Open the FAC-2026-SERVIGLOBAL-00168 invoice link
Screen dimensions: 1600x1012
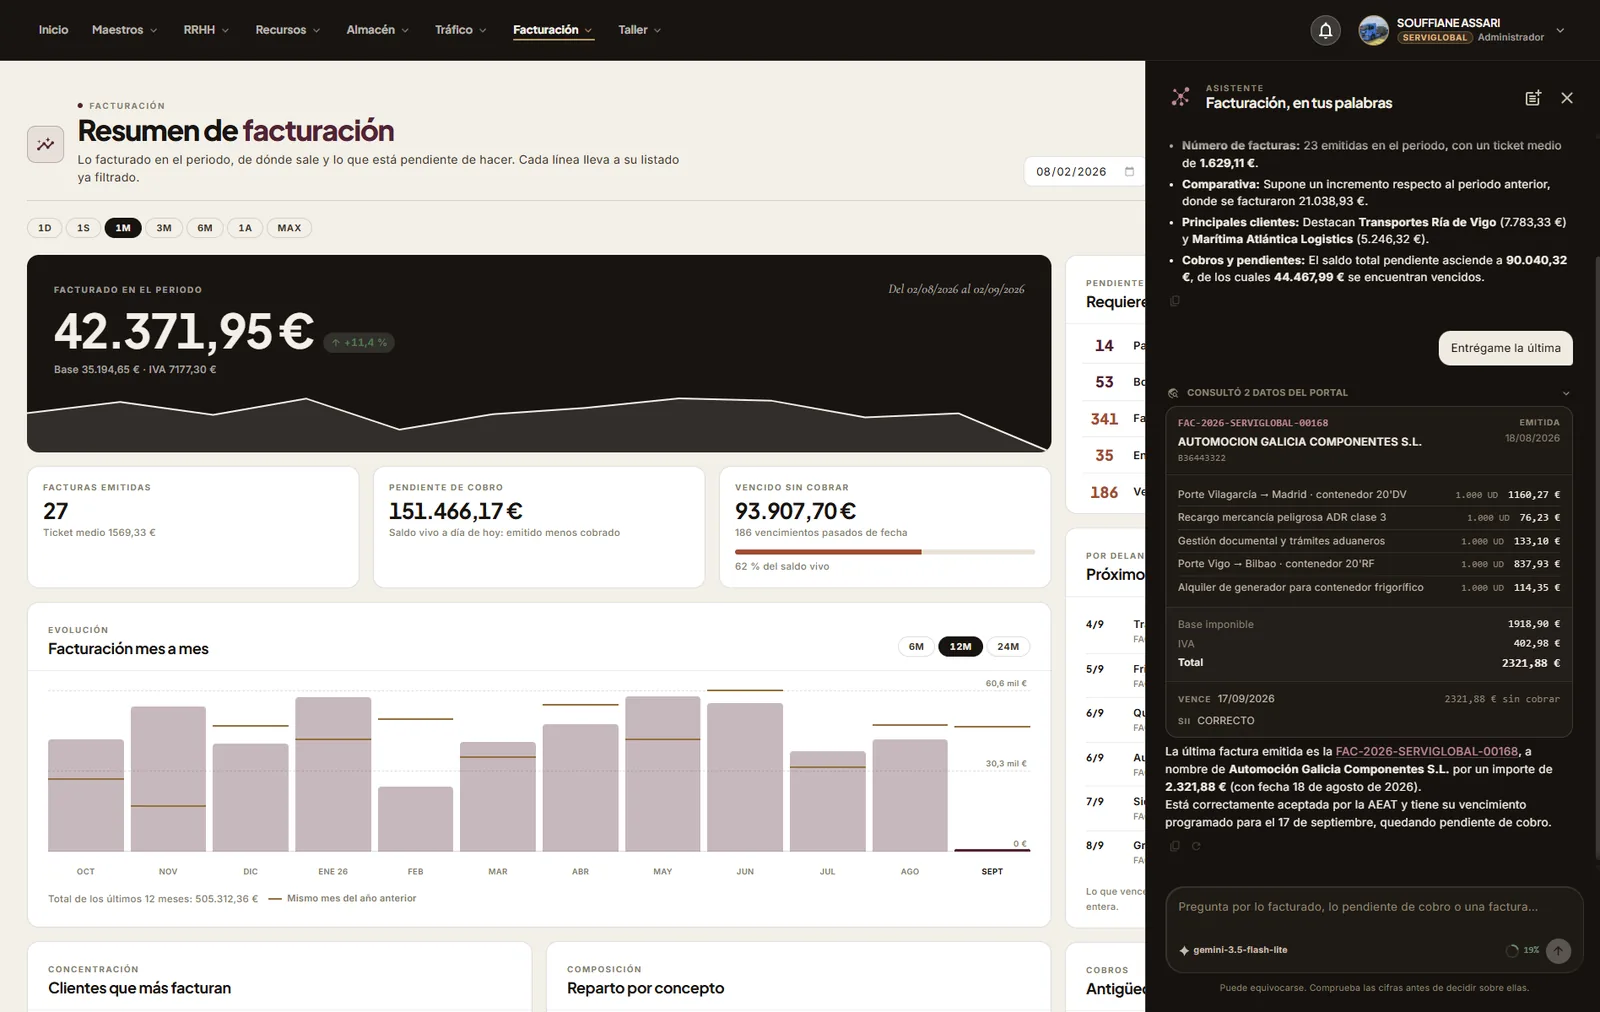click(1427, 751)
